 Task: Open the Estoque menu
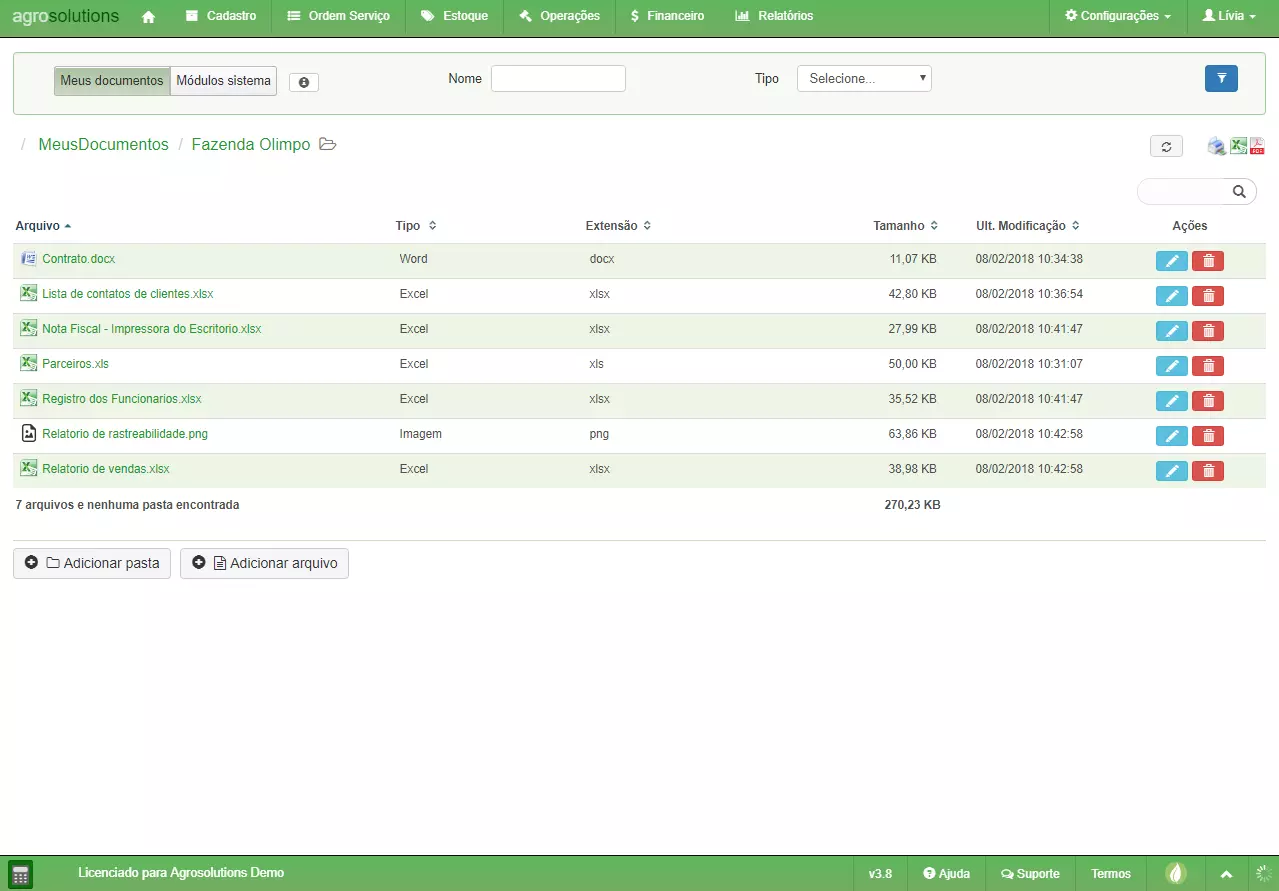pos(454,16)
